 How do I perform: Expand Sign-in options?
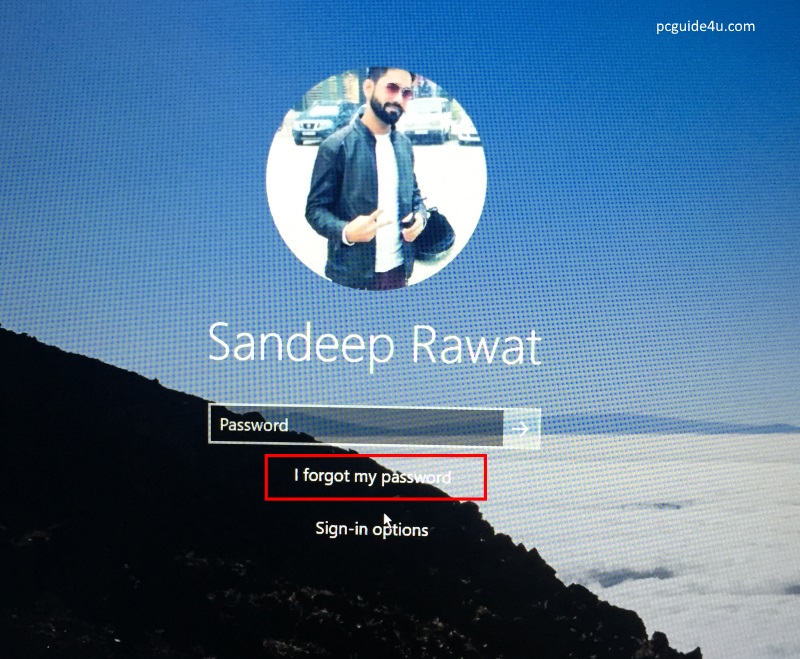(x=372, y=529)
